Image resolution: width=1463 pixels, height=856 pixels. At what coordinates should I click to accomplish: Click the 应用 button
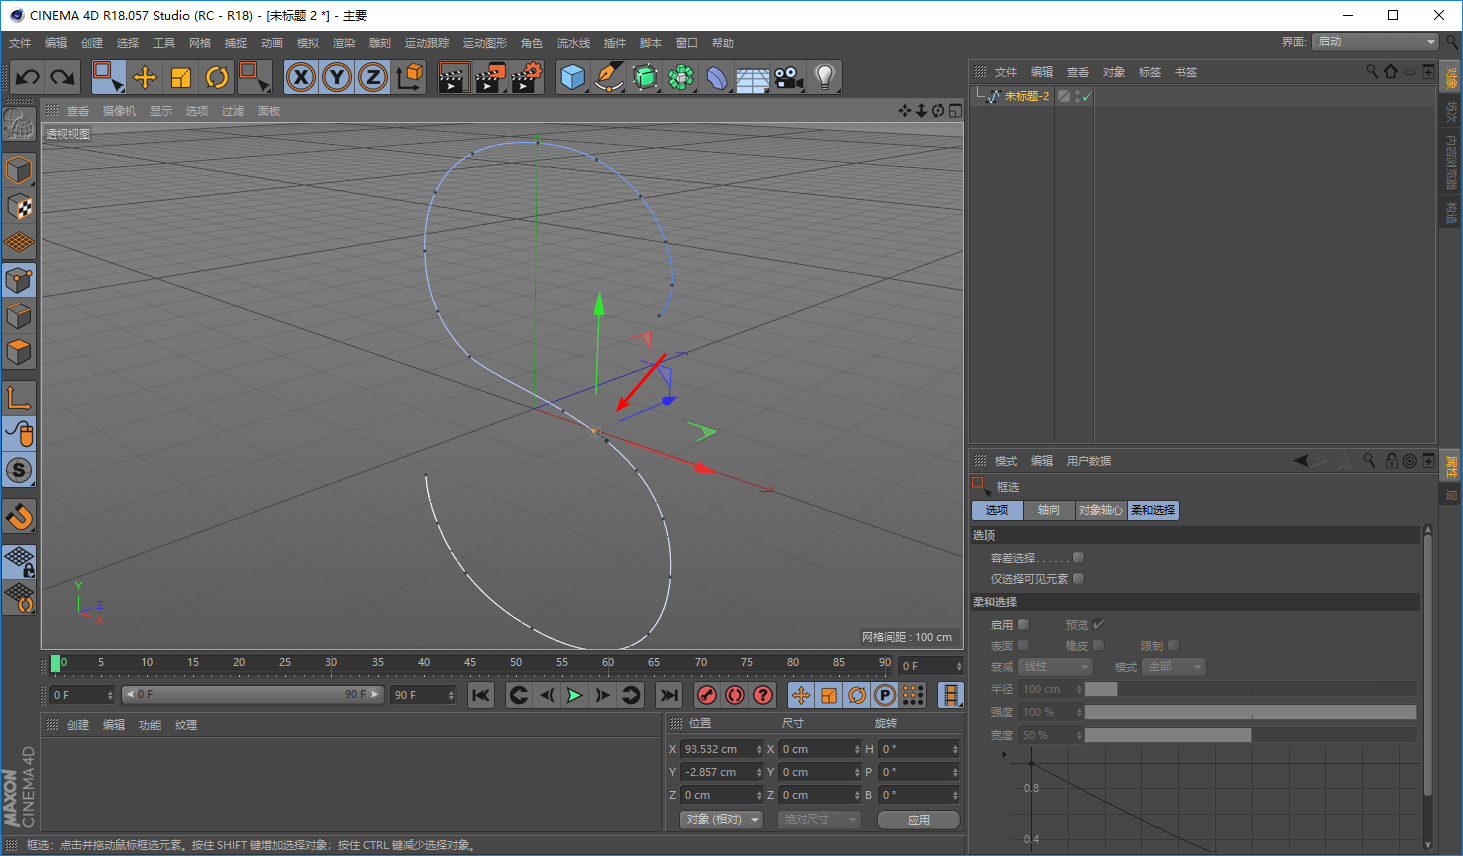pos(919,819)
